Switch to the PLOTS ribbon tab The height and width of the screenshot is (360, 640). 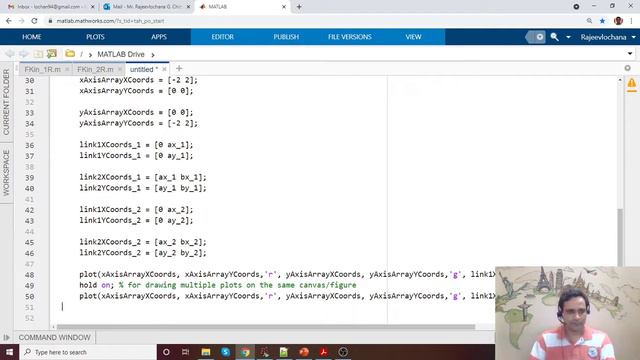pyautogui.click(x=95, y=37)
